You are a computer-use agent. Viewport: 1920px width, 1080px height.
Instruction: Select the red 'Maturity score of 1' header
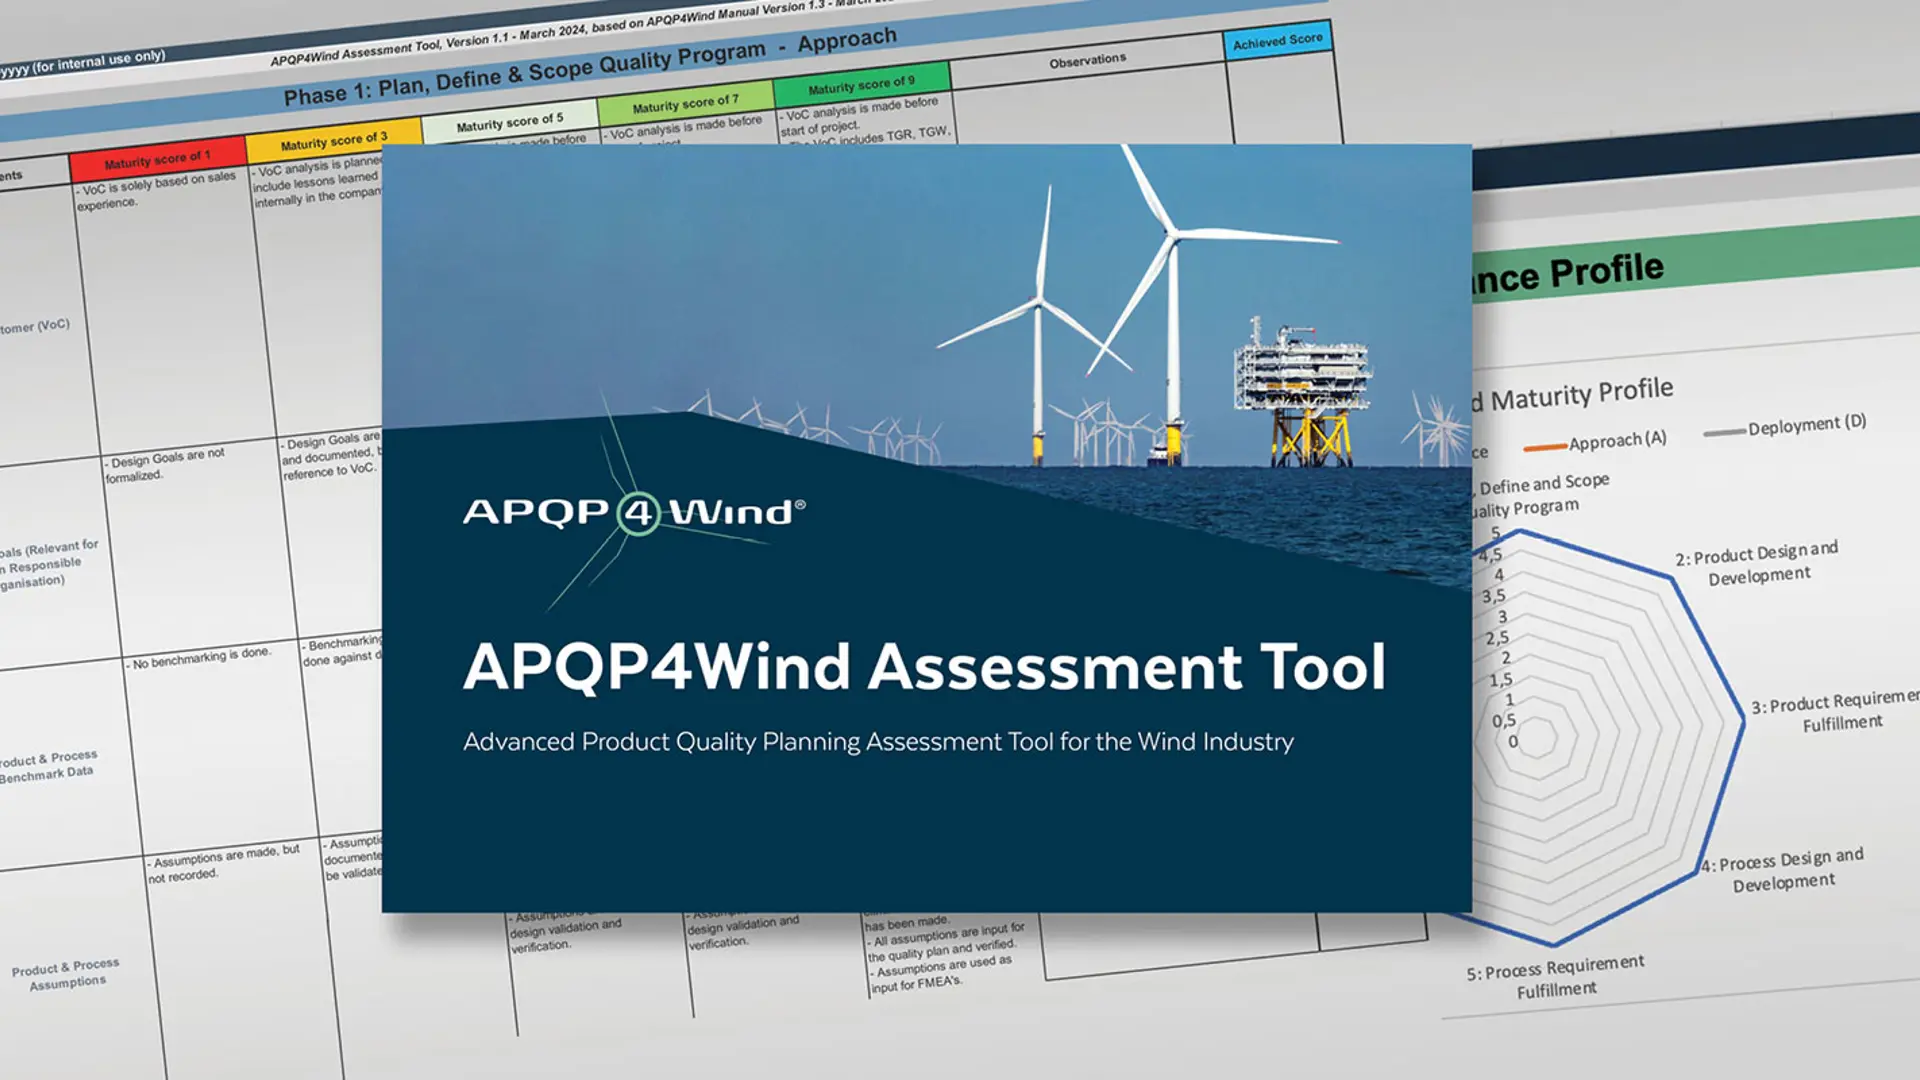(x=157, y=160)
